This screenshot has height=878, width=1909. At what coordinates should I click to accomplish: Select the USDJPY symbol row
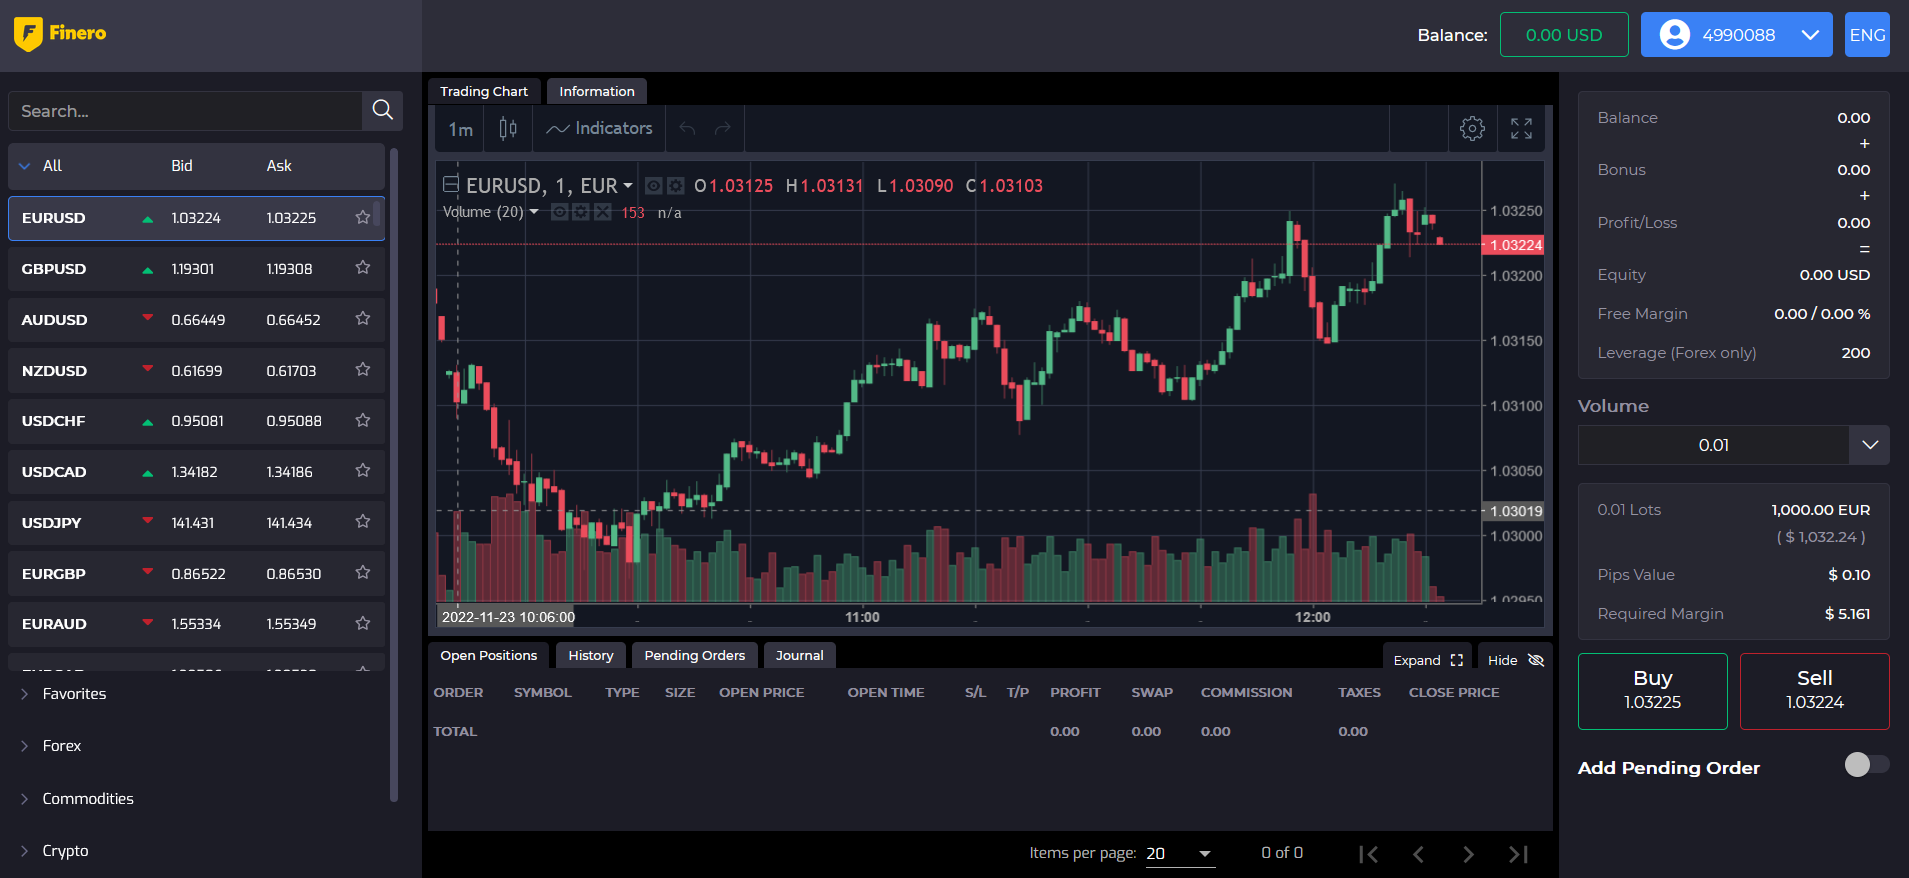point(196,522)
